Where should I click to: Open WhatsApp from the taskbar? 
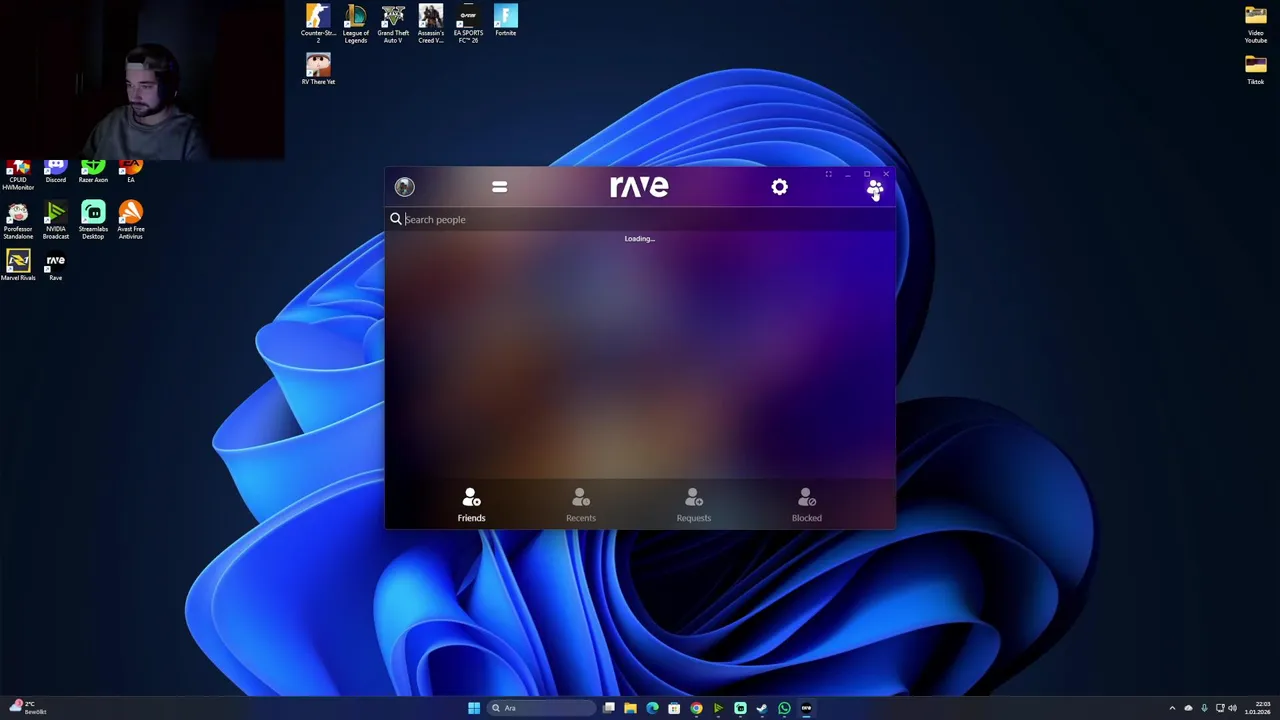[784, 708]
